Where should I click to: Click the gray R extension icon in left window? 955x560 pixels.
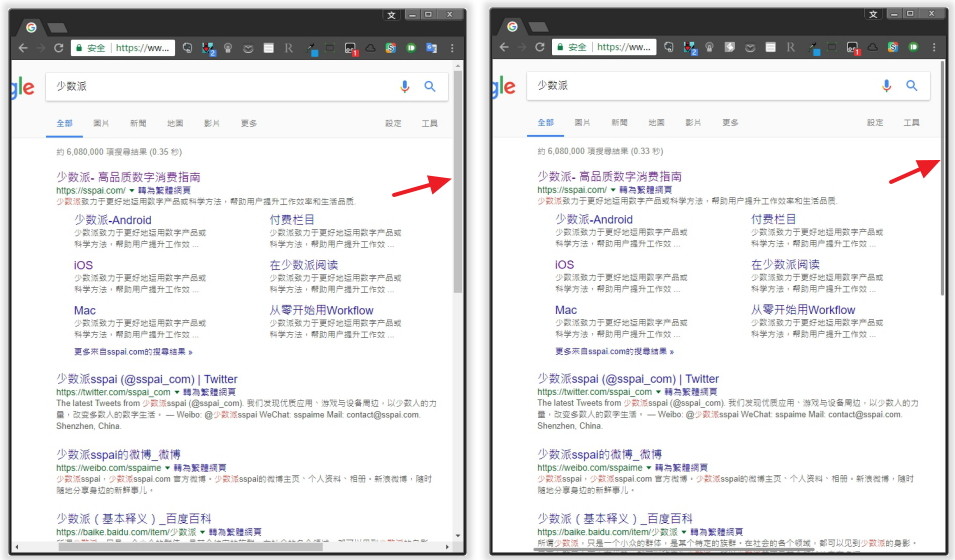tap(289, 48)
